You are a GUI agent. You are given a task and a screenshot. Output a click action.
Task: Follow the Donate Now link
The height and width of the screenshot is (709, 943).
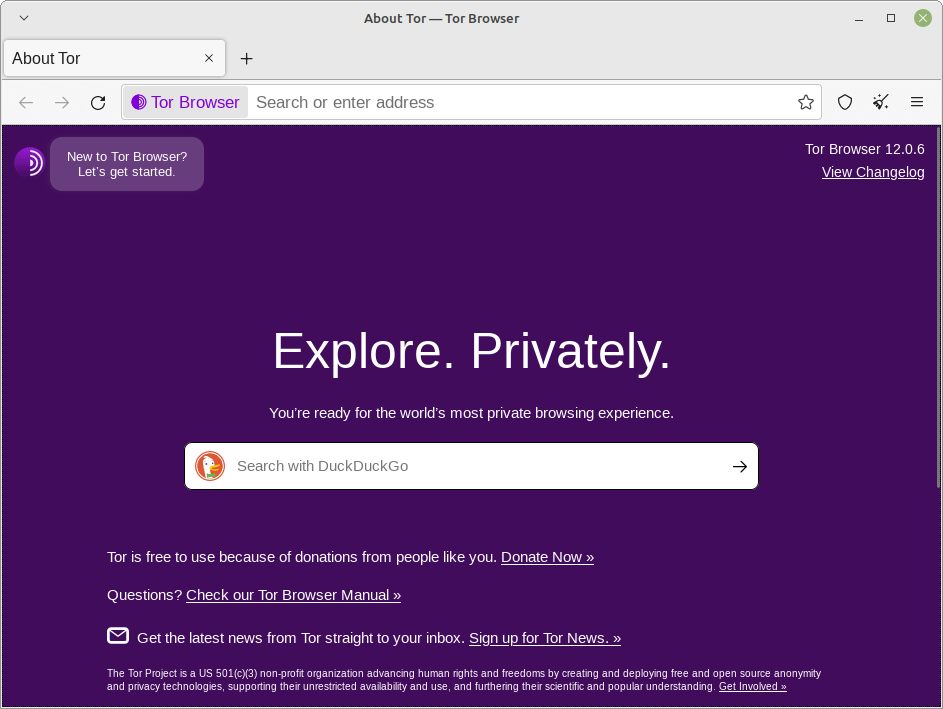click(547, 557)
